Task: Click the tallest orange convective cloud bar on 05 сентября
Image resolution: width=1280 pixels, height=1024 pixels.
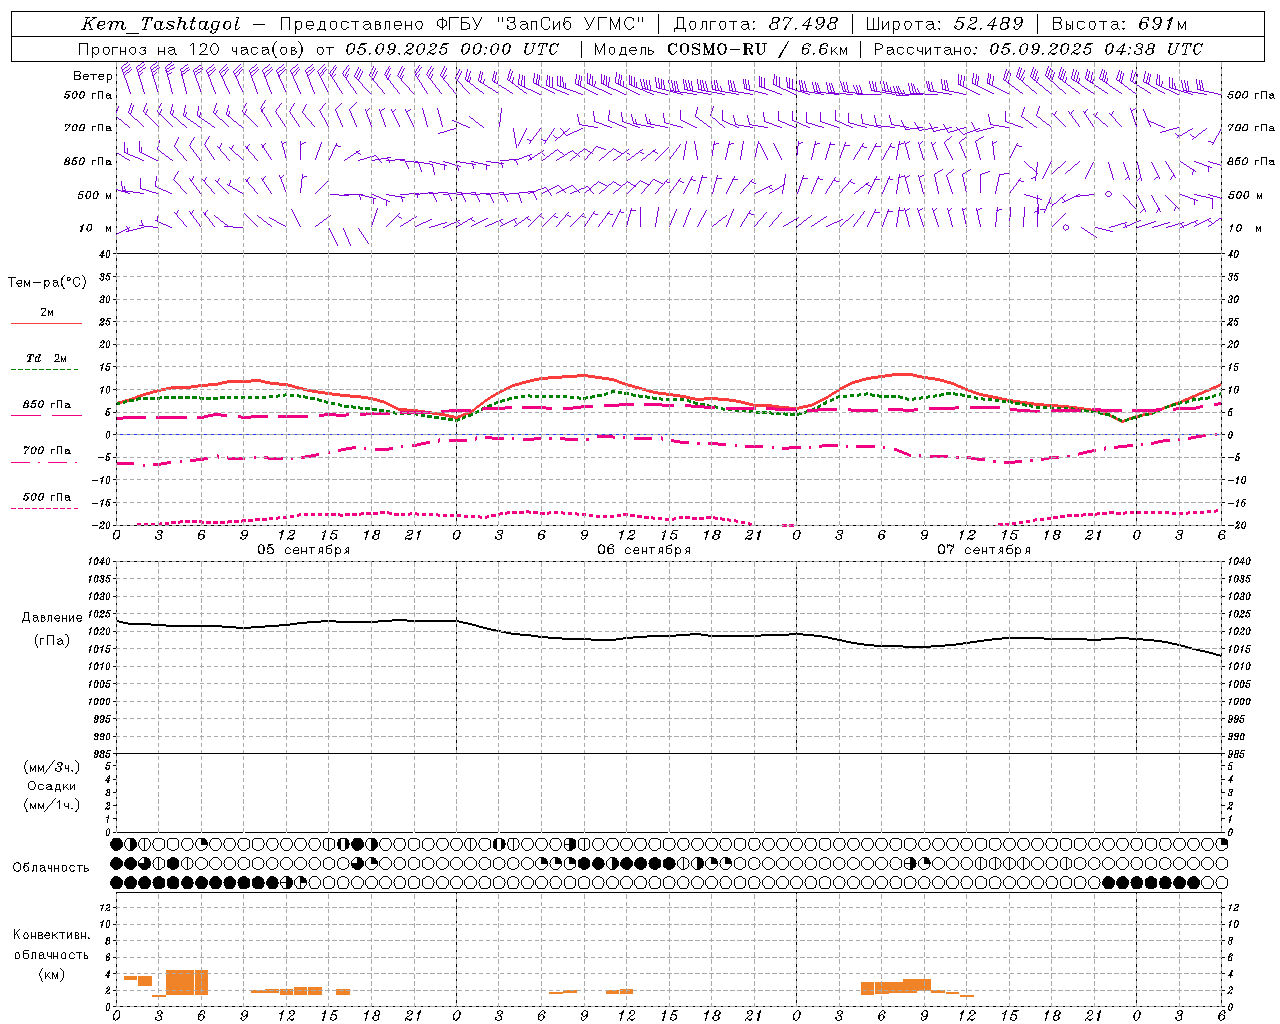Action: pyautogui.click(x=187, y=982)
